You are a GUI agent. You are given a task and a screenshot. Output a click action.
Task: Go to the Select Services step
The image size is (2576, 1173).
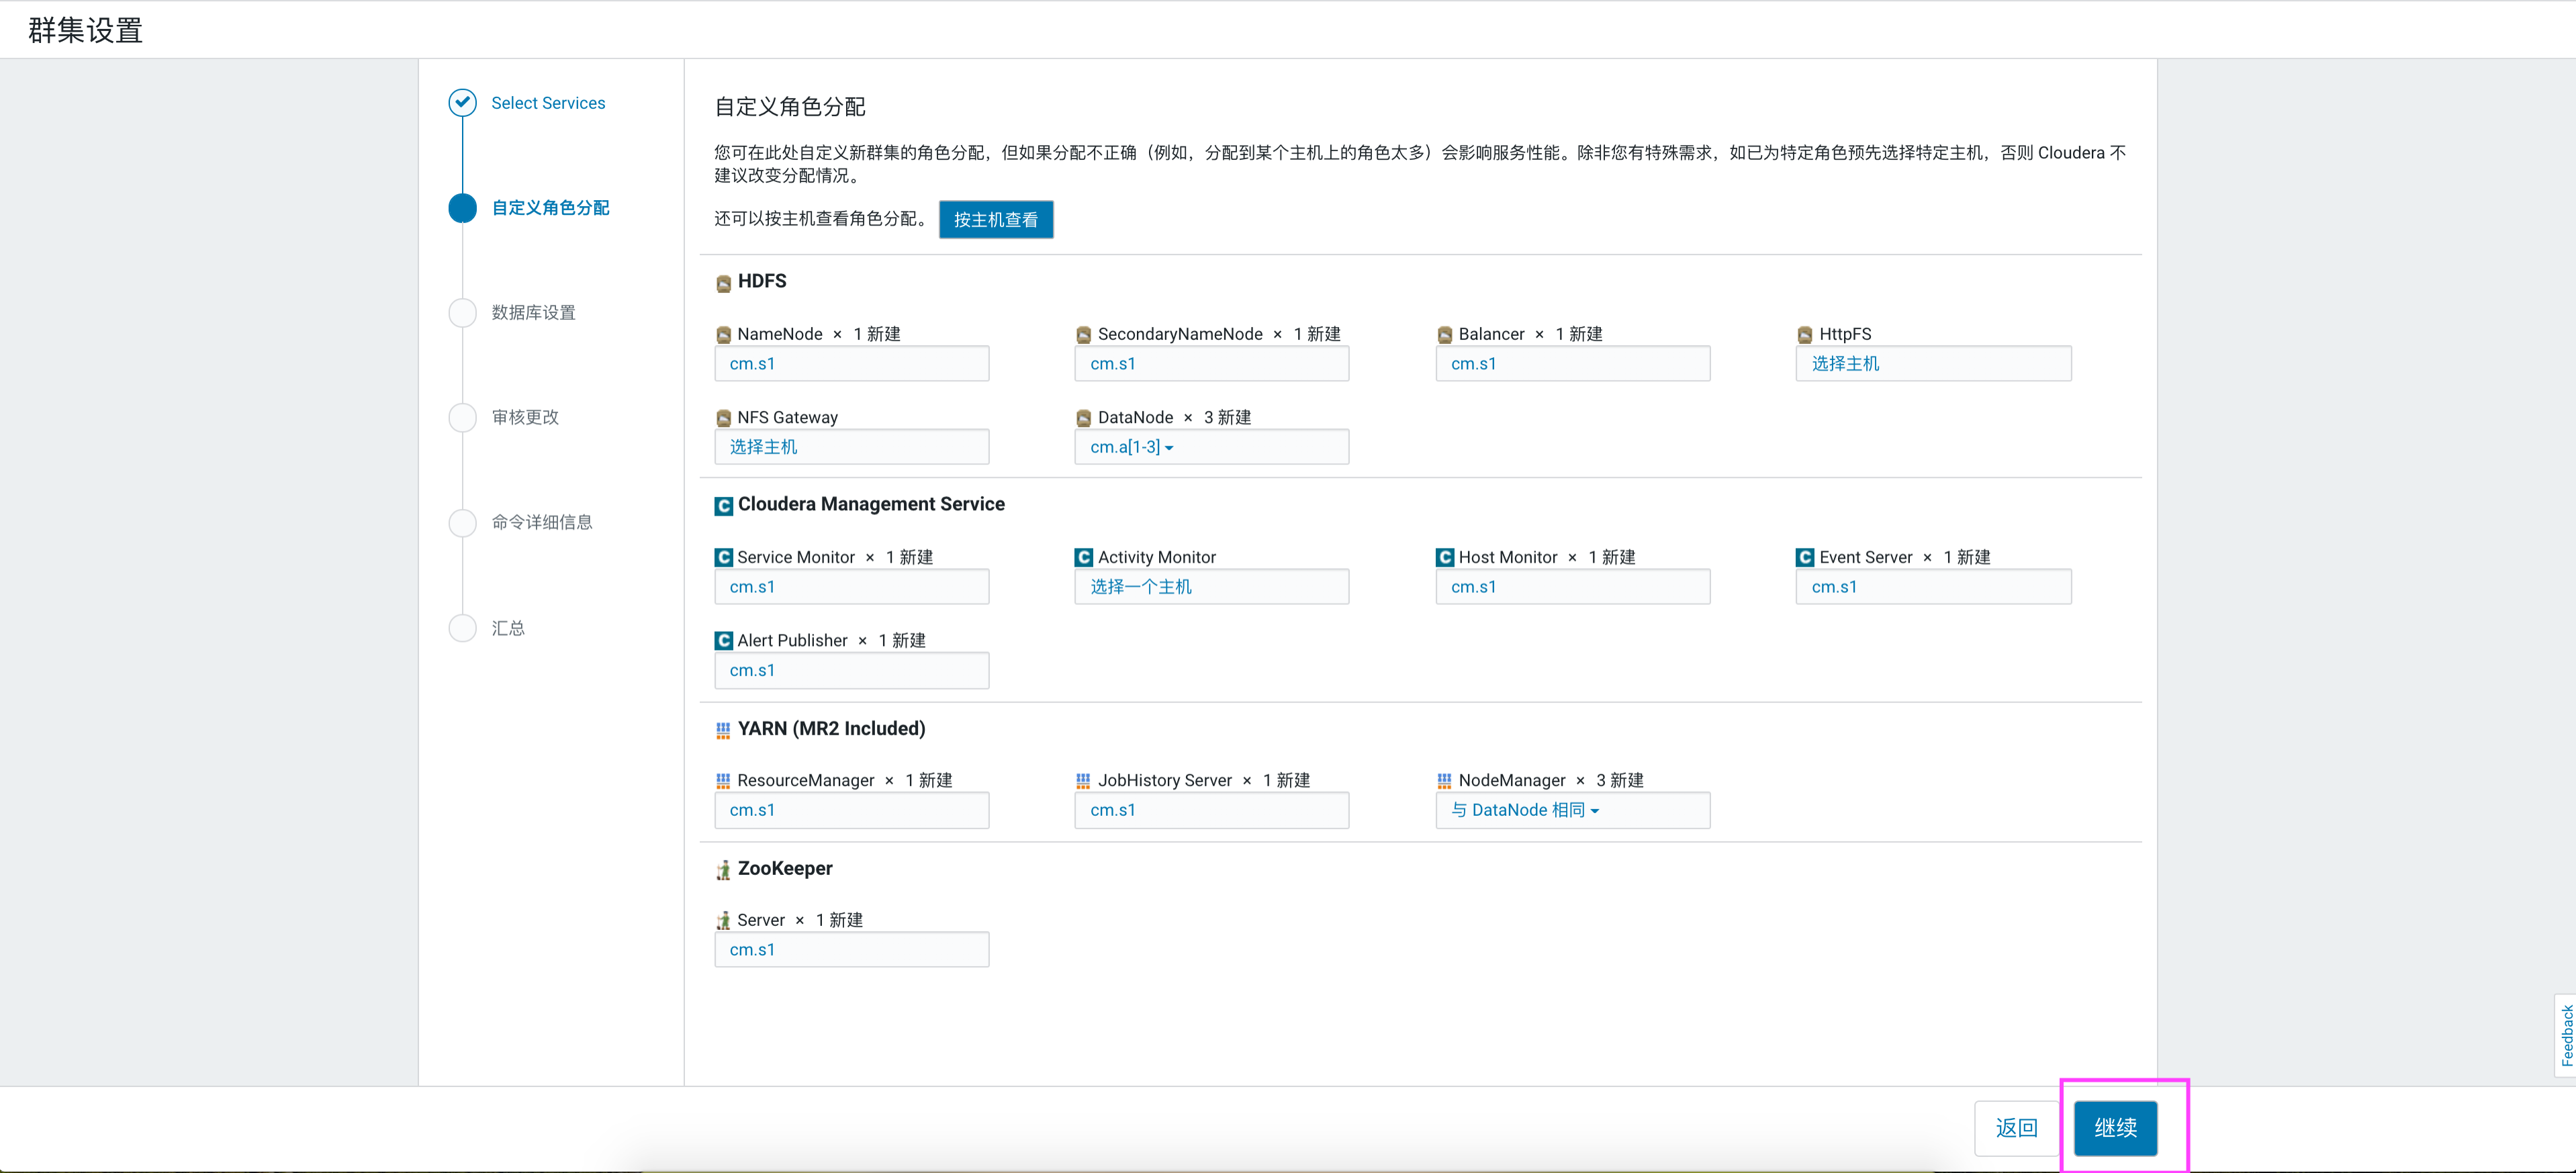pos(548,103)
